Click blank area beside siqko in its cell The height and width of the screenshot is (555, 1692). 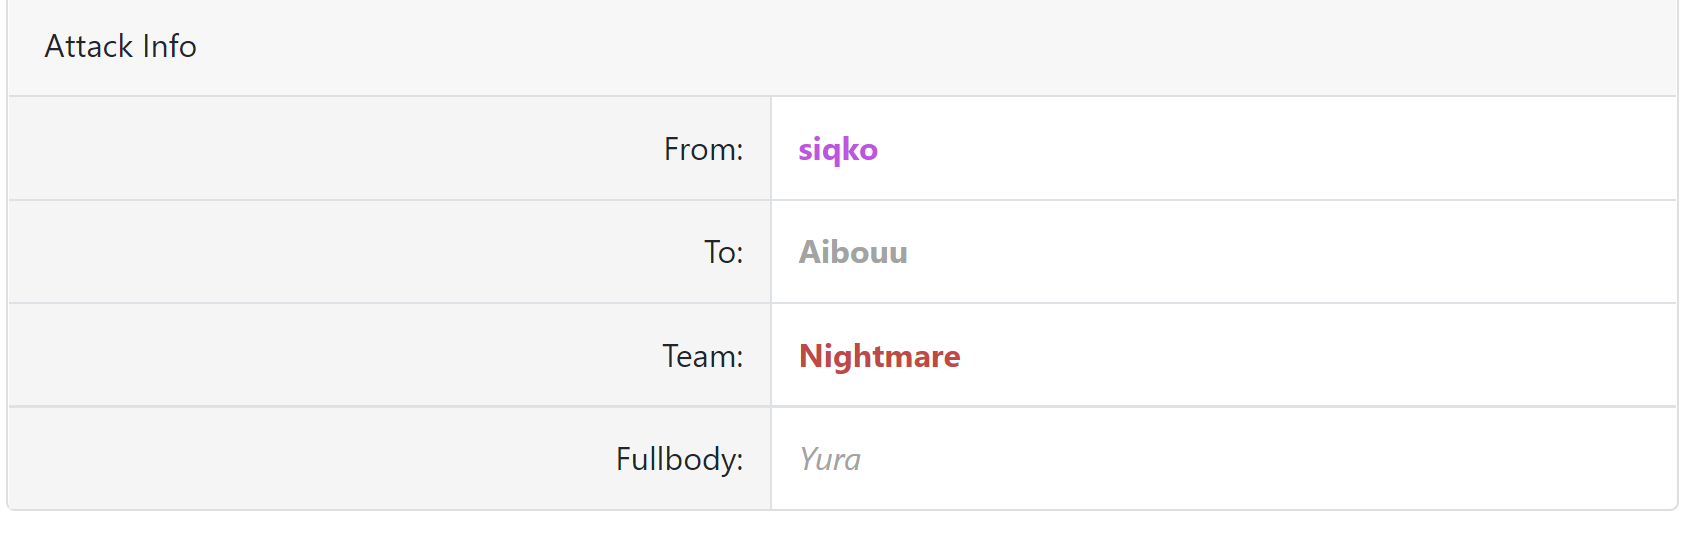point(1250,149)
